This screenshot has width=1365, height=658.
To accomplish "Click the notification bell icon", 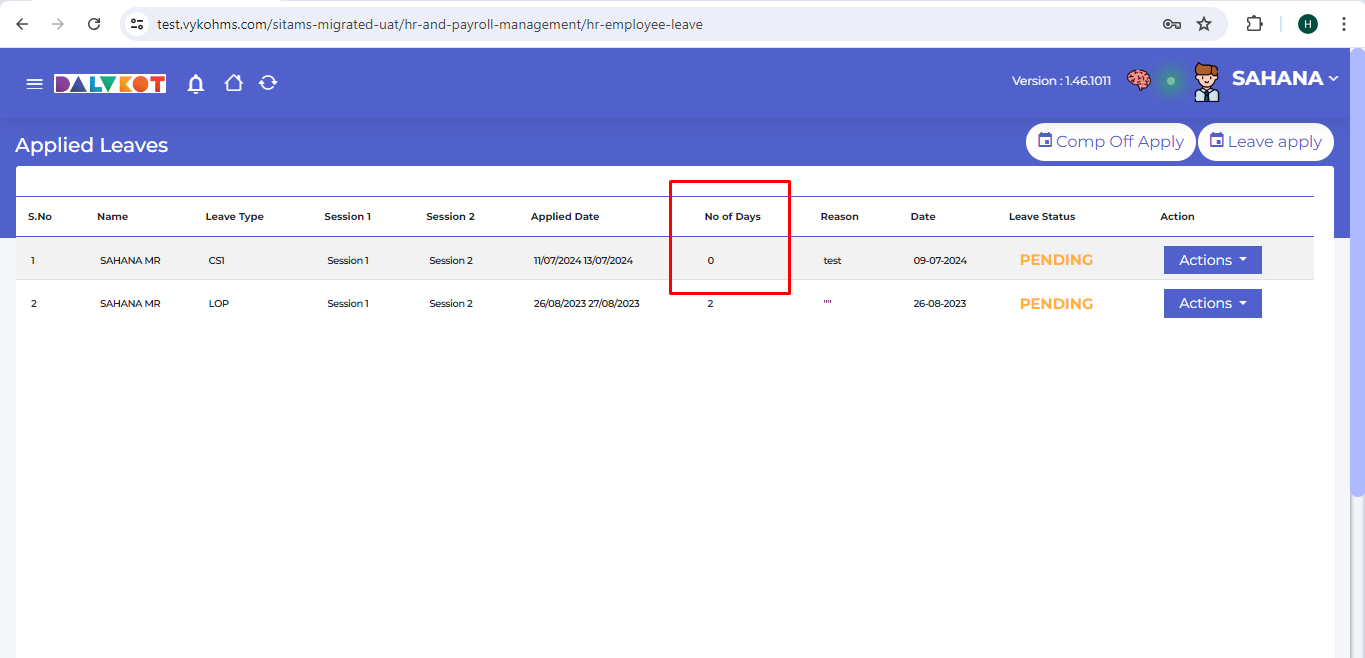I will [196, 84].
